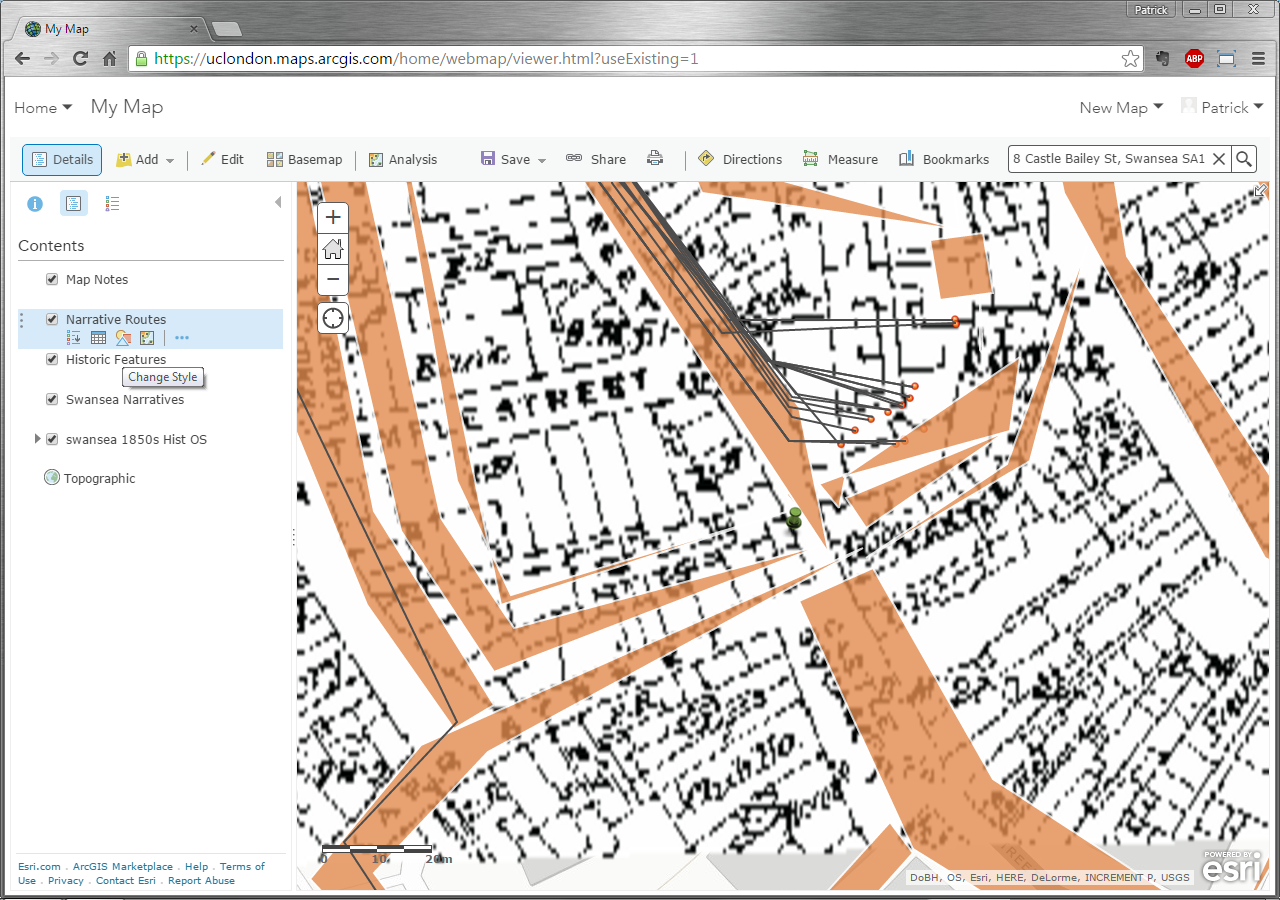Click the Print icon in the toolbar
The image size is (1280, 900).
pos(655,159)
